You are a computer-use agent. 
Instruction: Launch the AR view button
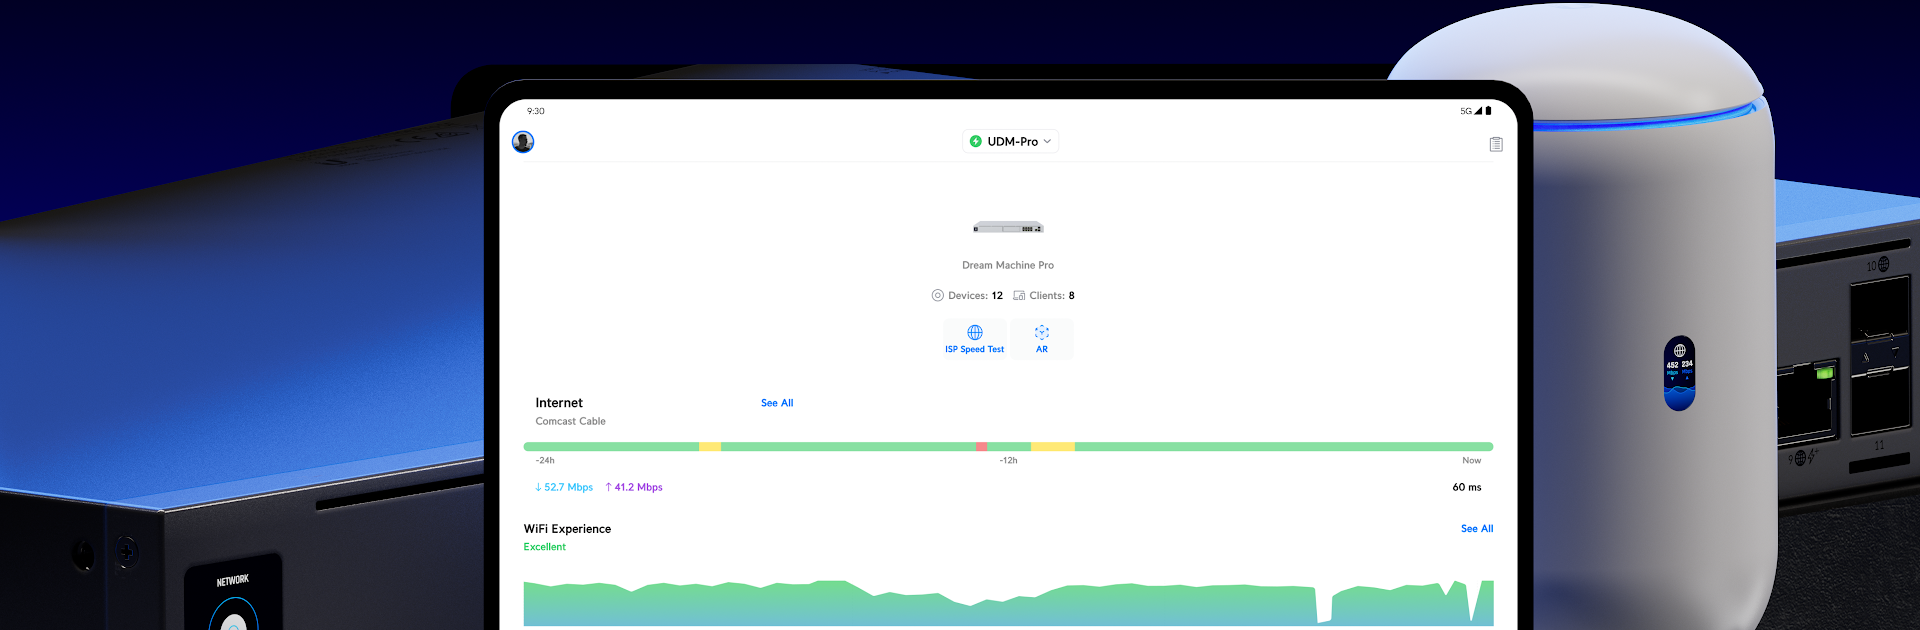pos(1042,339)
